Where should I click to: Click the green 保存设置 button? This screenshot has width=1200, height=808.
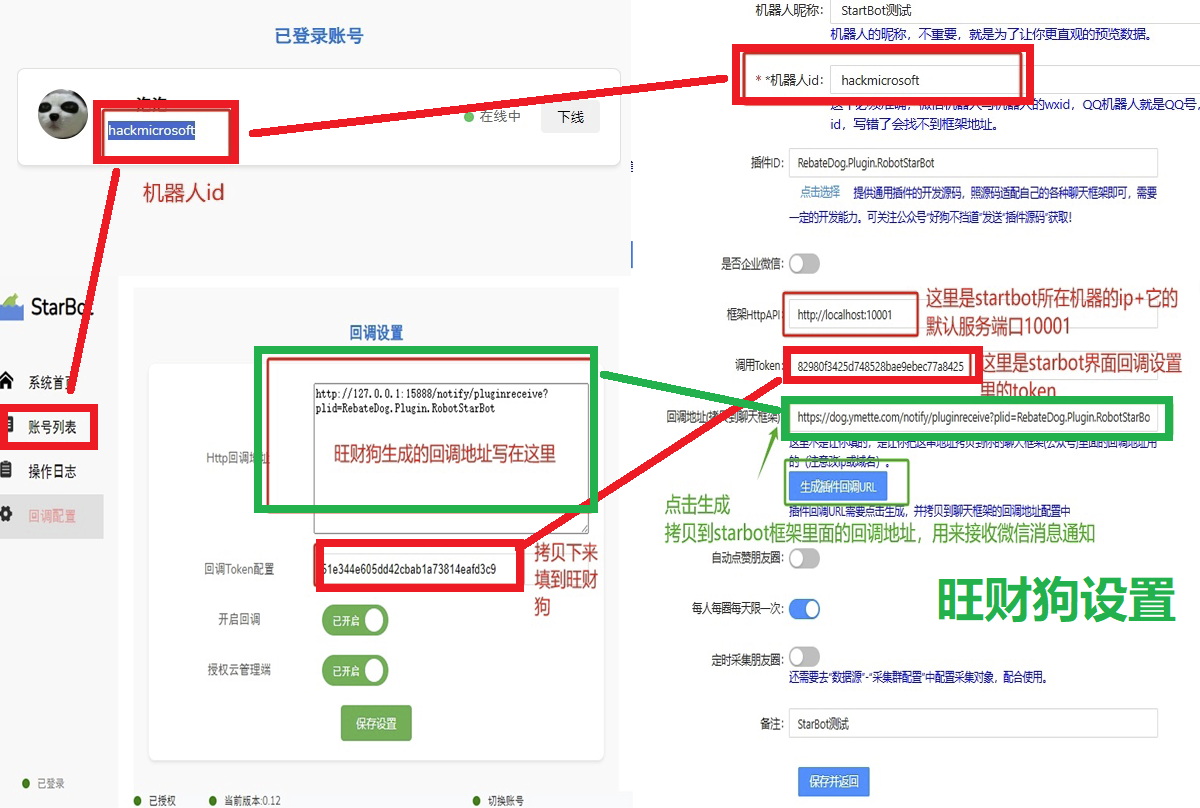376,723
